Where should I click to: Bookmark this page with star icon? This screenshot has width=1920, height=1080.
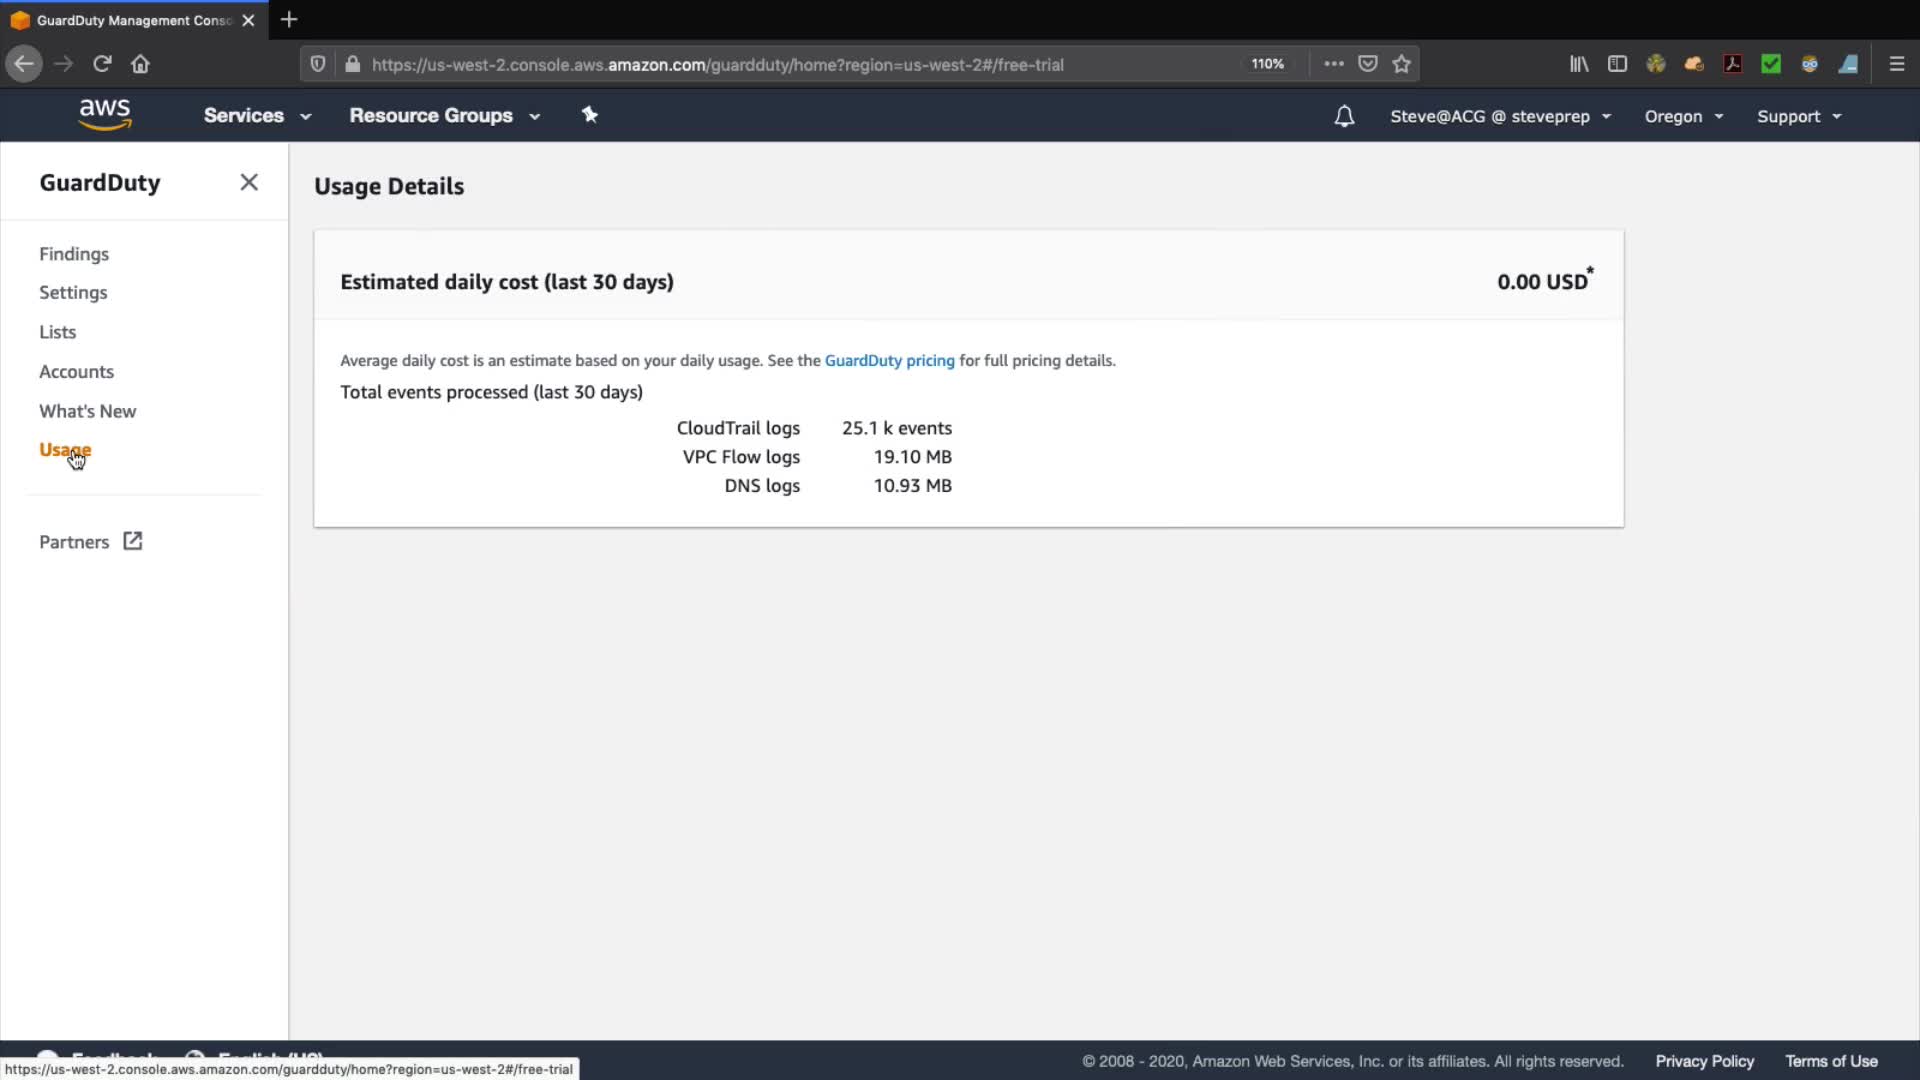1401,64
